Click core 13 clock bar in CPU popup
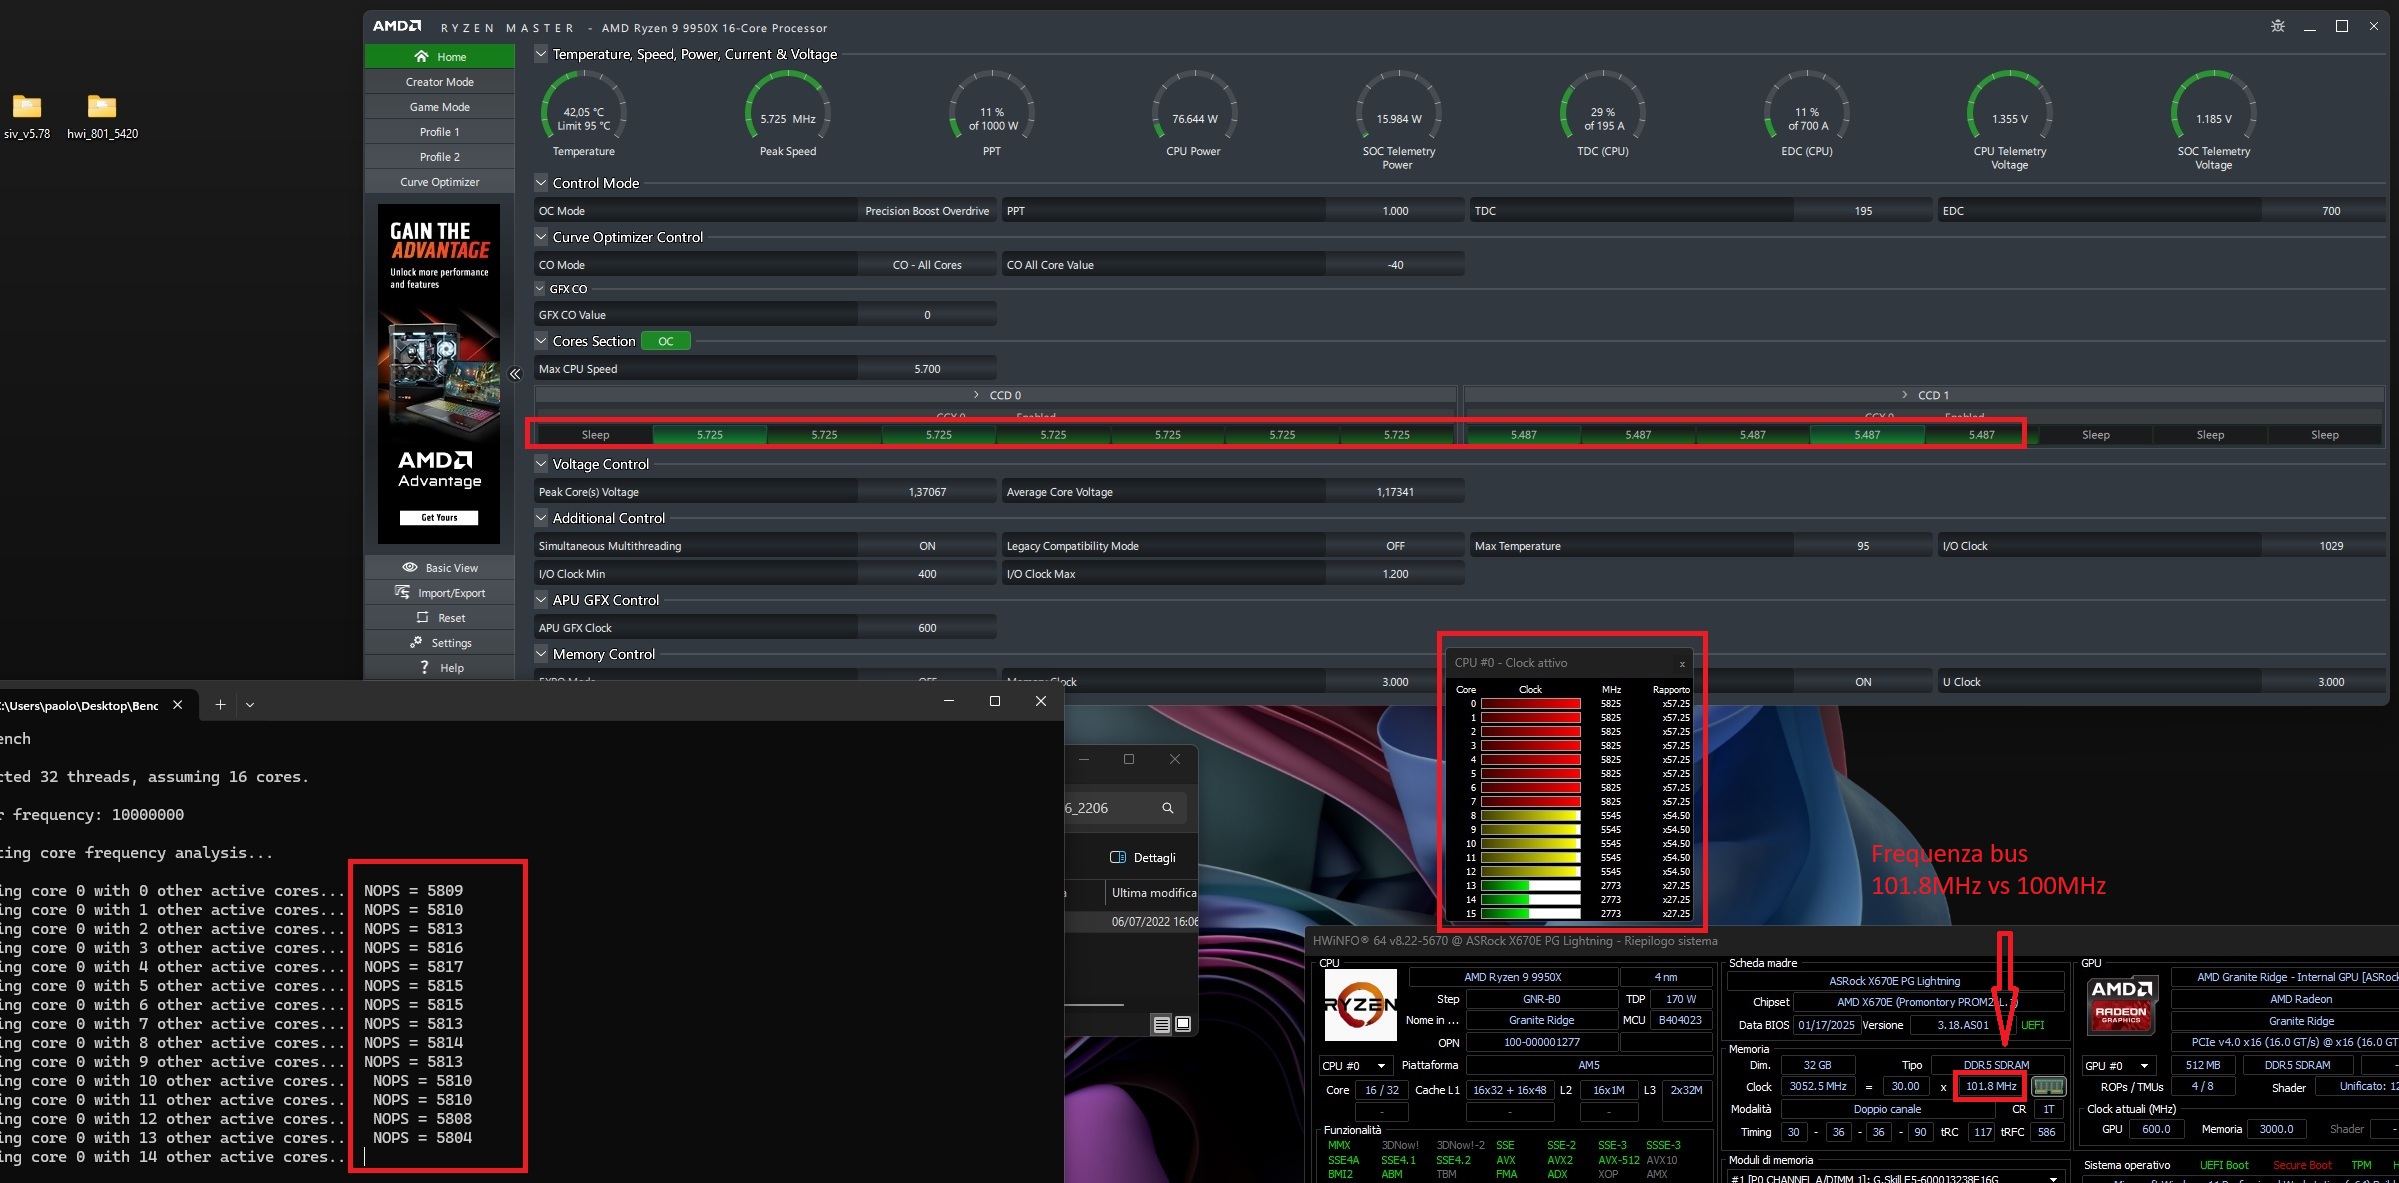 [x=1530, y=886]
